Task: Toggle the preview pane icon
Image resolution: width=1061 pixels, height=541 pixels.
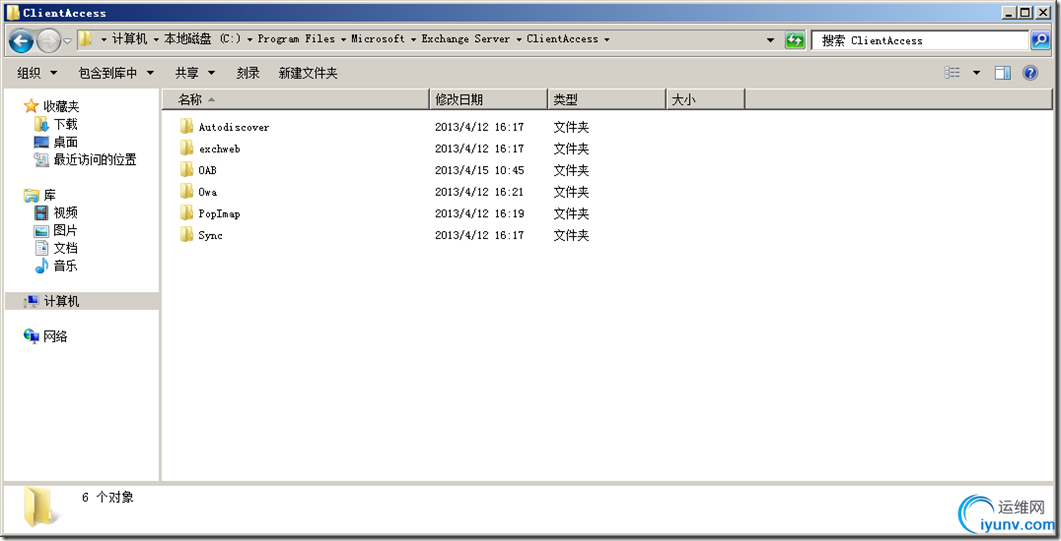Action: (1003, 72)
